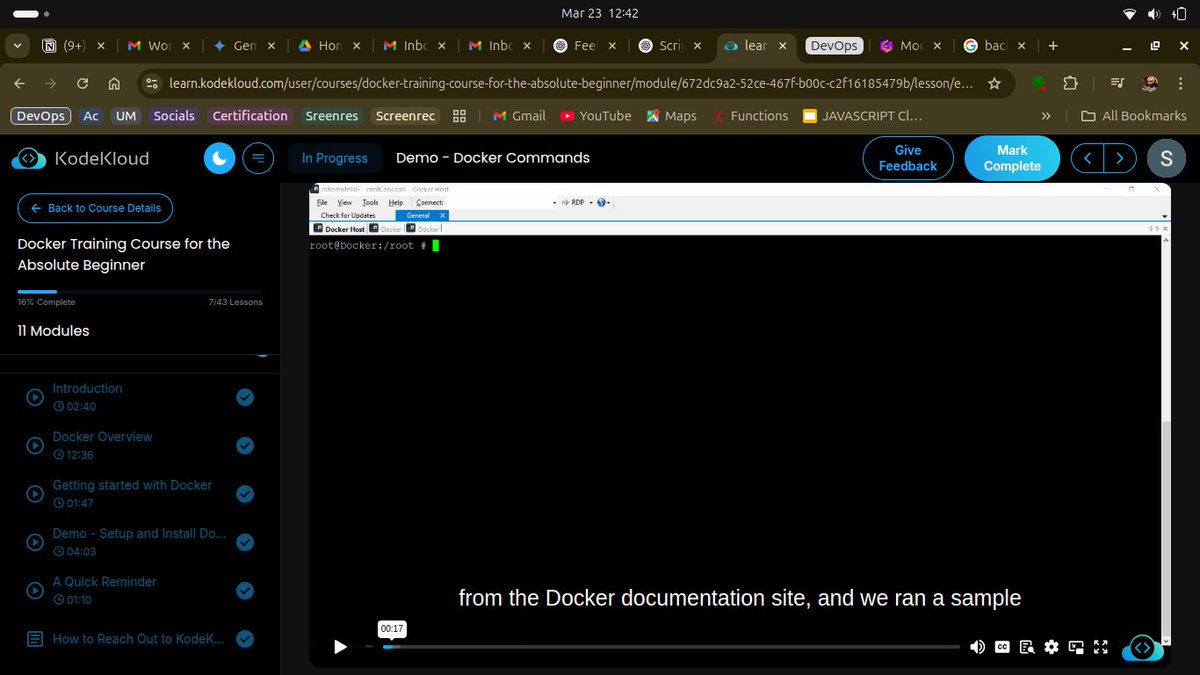Image resolution: width=1200 pixels, height=675 pixels.
Task: Mute the video volume
Action: [x=977, y=647]
